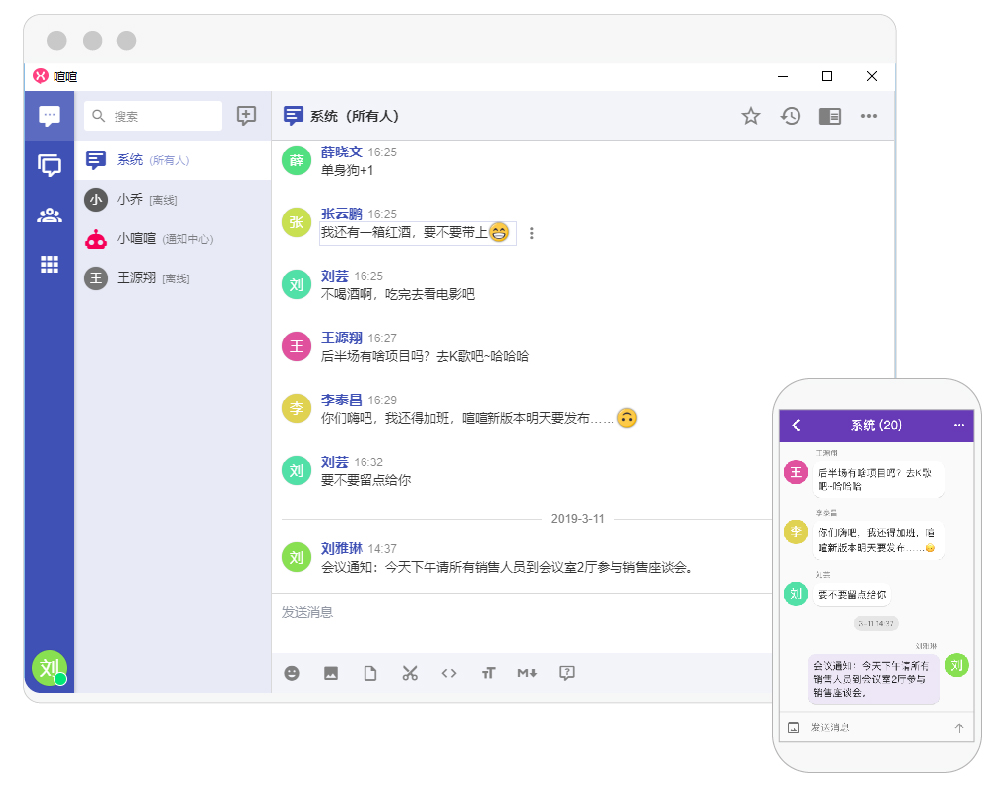The image size is (998, 802).
Task: Open more options menu in chat header
Action: pos(869,116)
